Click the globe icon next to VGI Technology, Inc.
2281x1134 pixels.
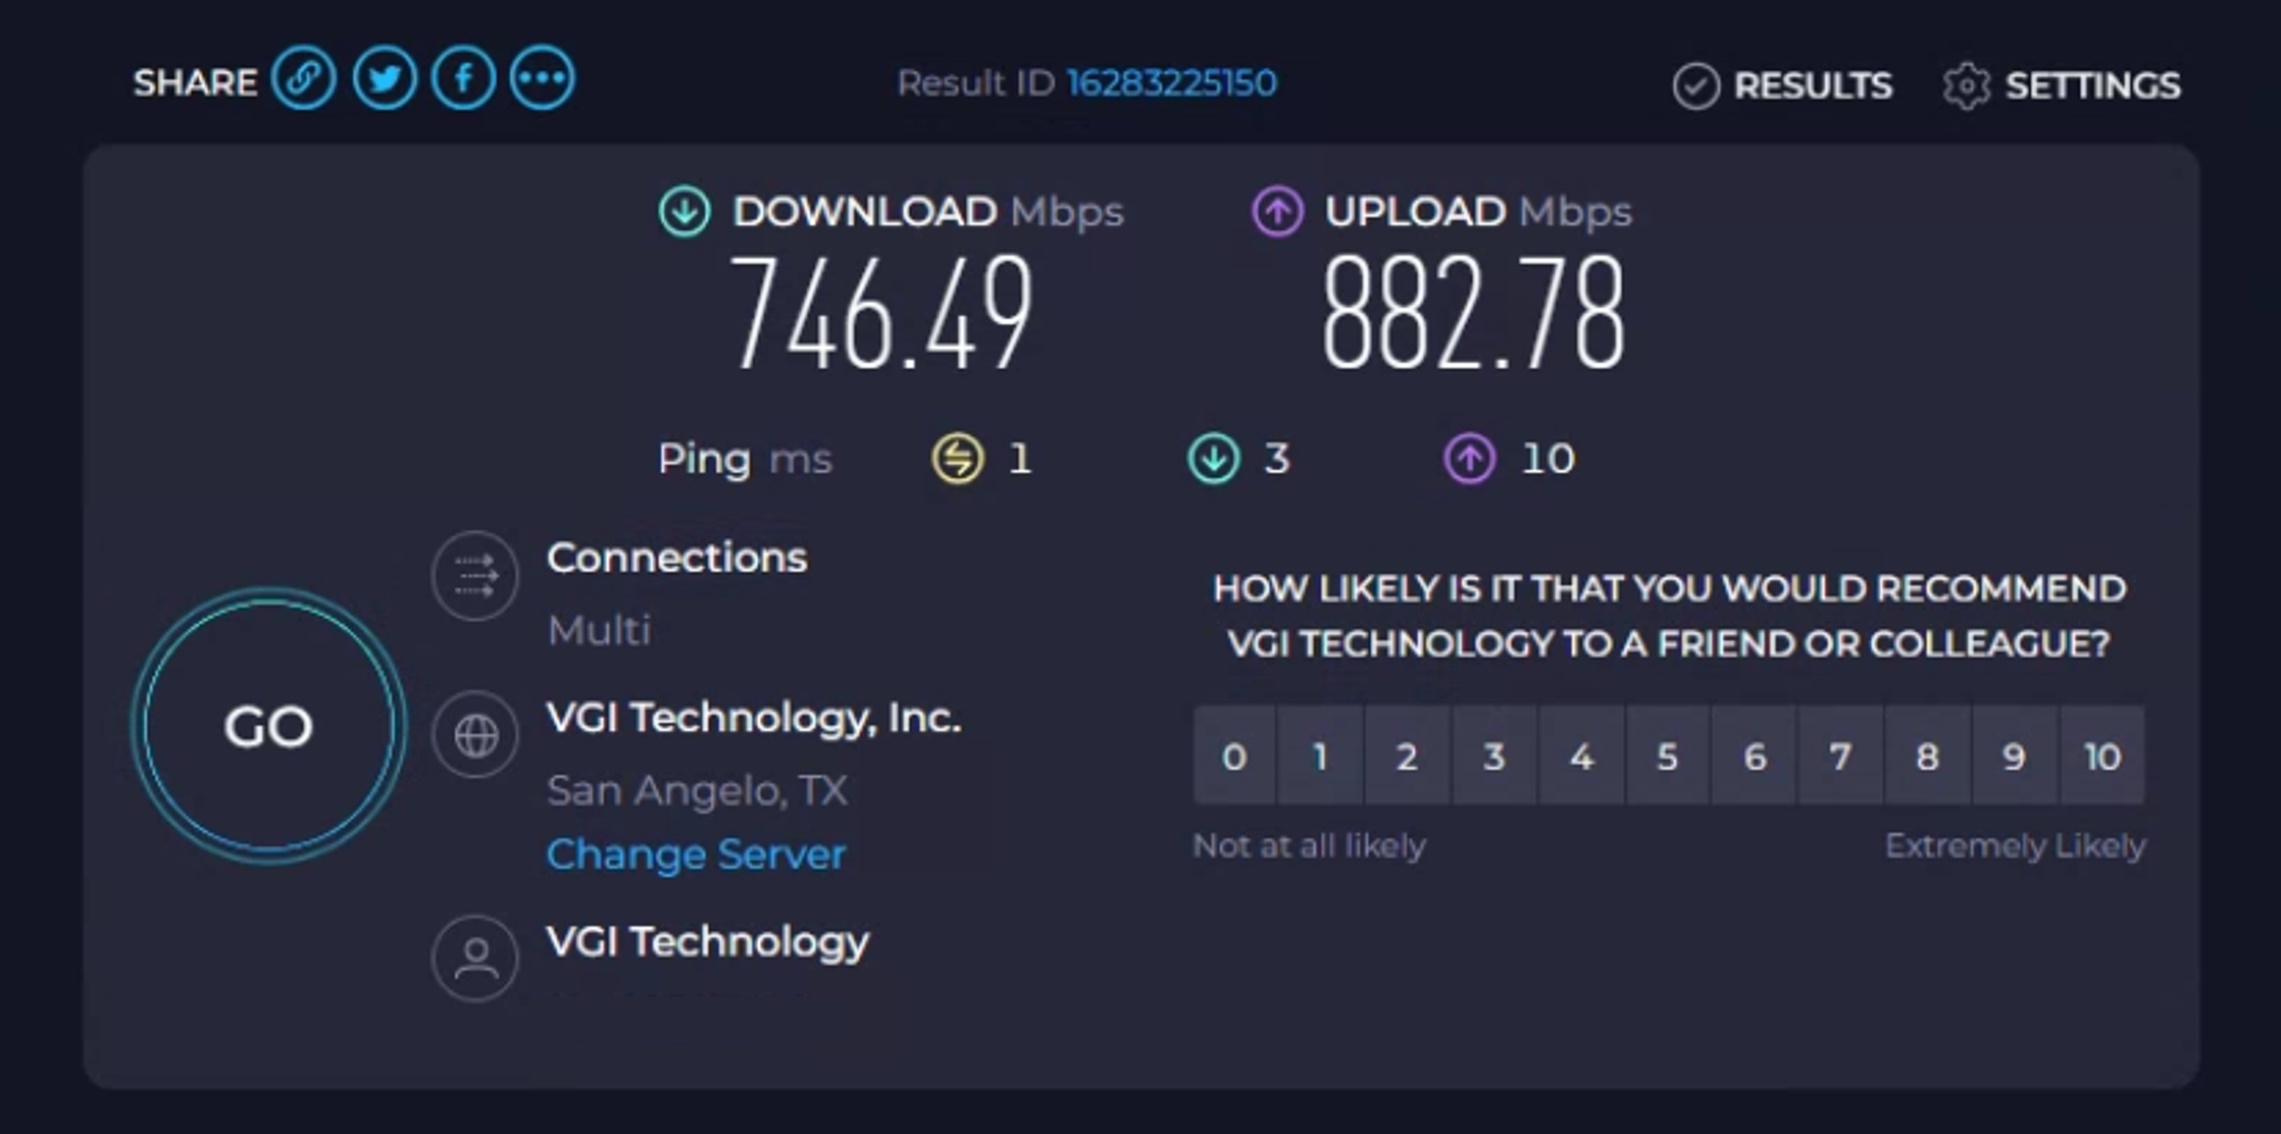(476, 735)
